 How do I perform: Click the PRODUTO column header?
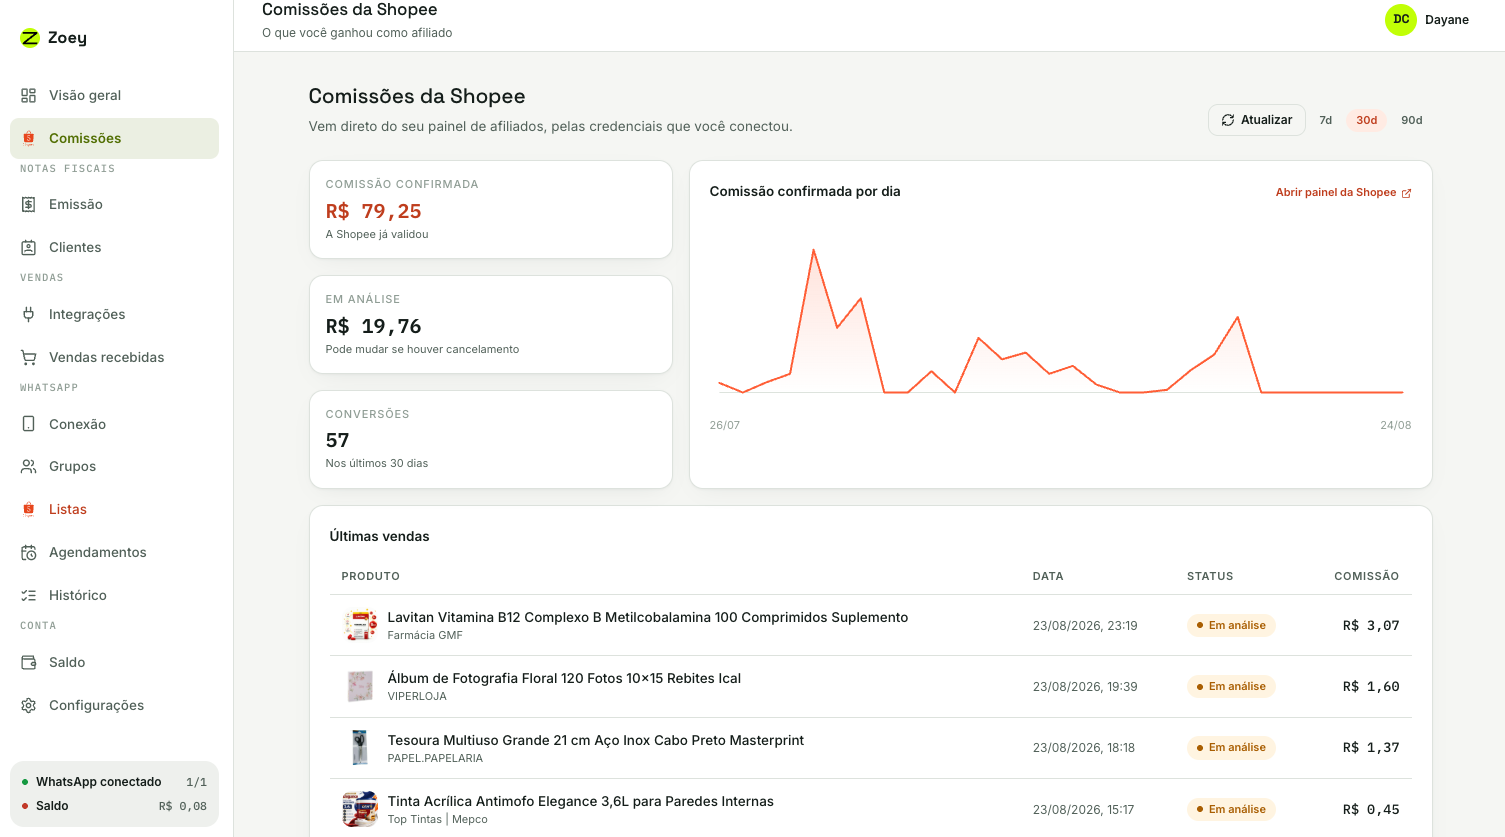coord(370,577)
